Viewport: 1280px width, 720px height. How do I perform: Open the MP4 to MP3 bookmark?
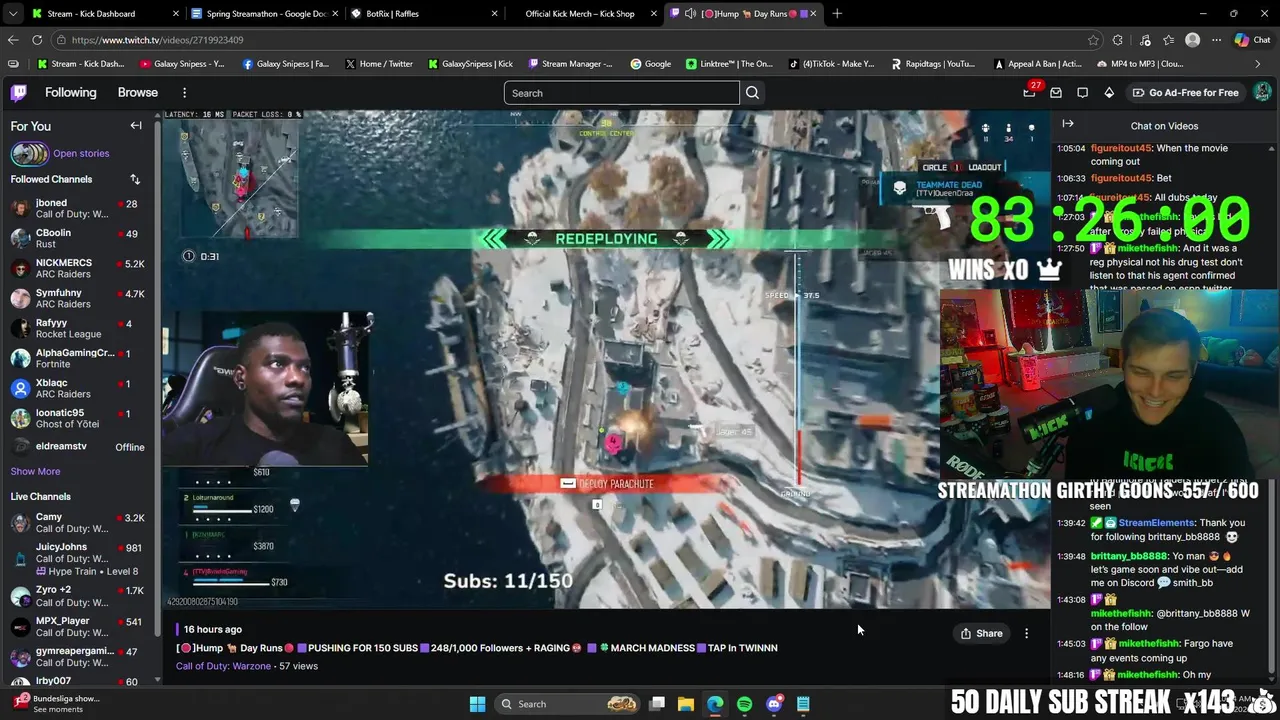(1139, 64)
